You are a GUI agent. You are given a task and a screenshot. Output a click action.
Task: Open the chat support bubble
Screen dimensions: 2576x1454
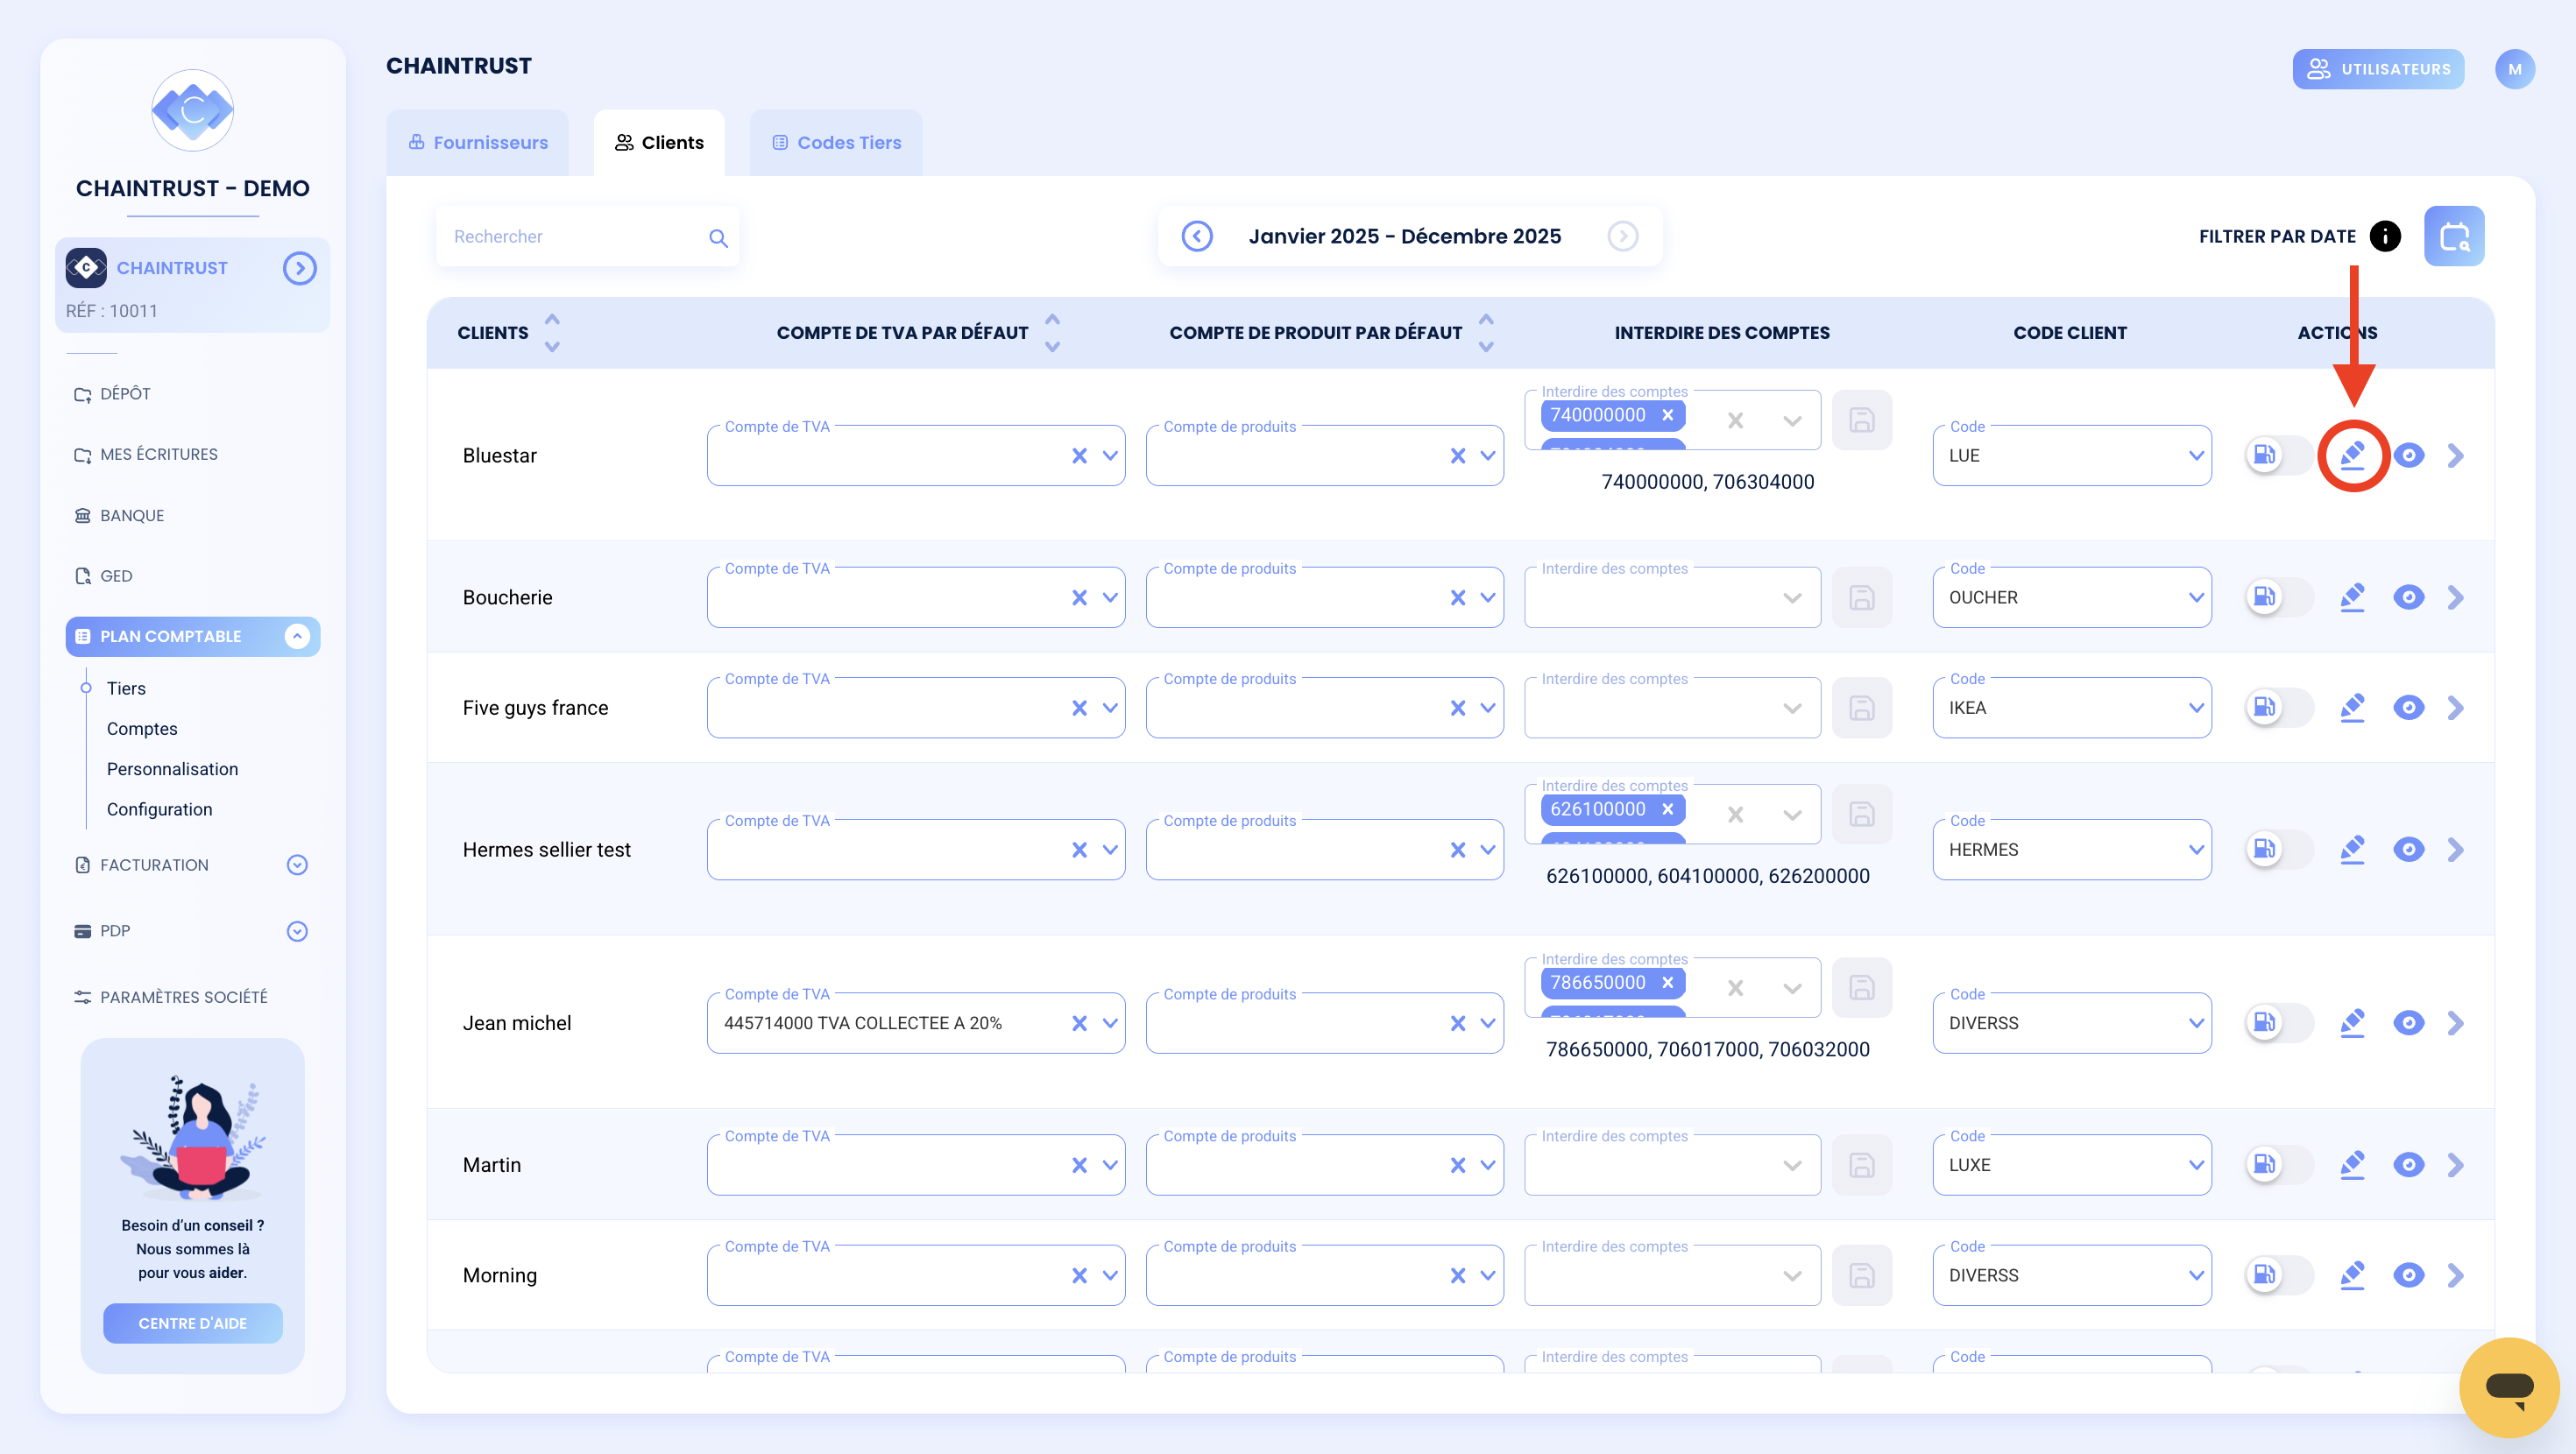click(x=2509, y=1387)
